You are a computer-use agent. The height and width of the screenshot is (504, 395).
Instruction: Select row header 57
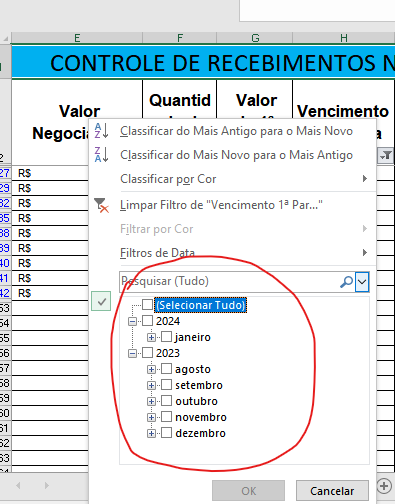point(5,368)
